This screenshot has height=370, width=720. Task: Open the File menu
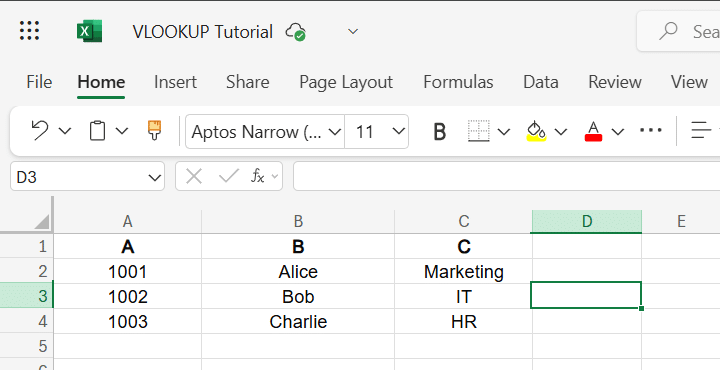(39, 82)
